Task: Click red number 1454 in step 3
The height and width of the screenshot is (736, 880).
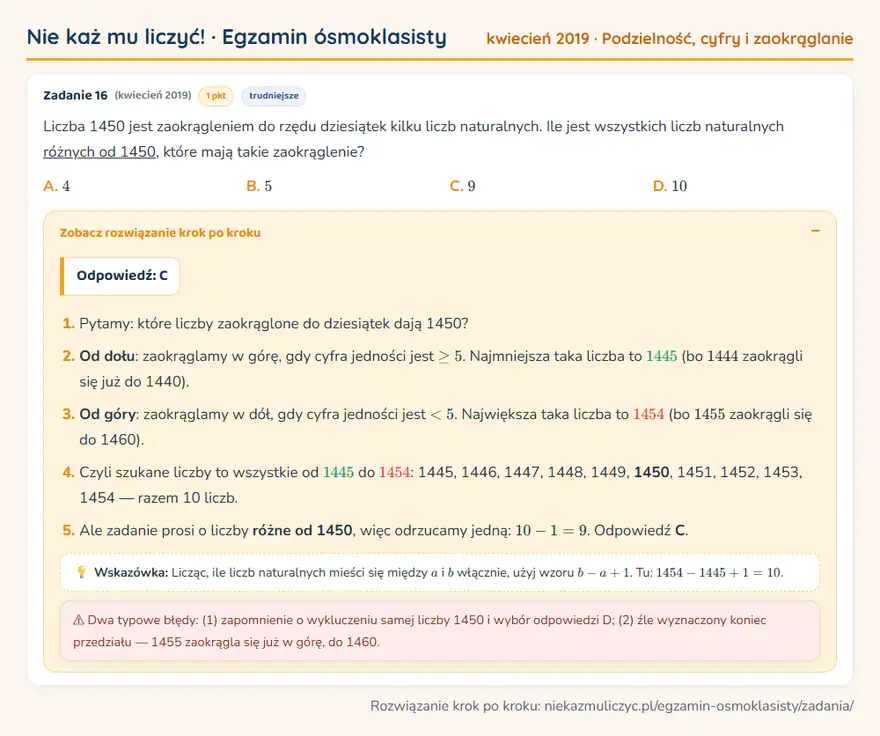Action: pos(648,414)
